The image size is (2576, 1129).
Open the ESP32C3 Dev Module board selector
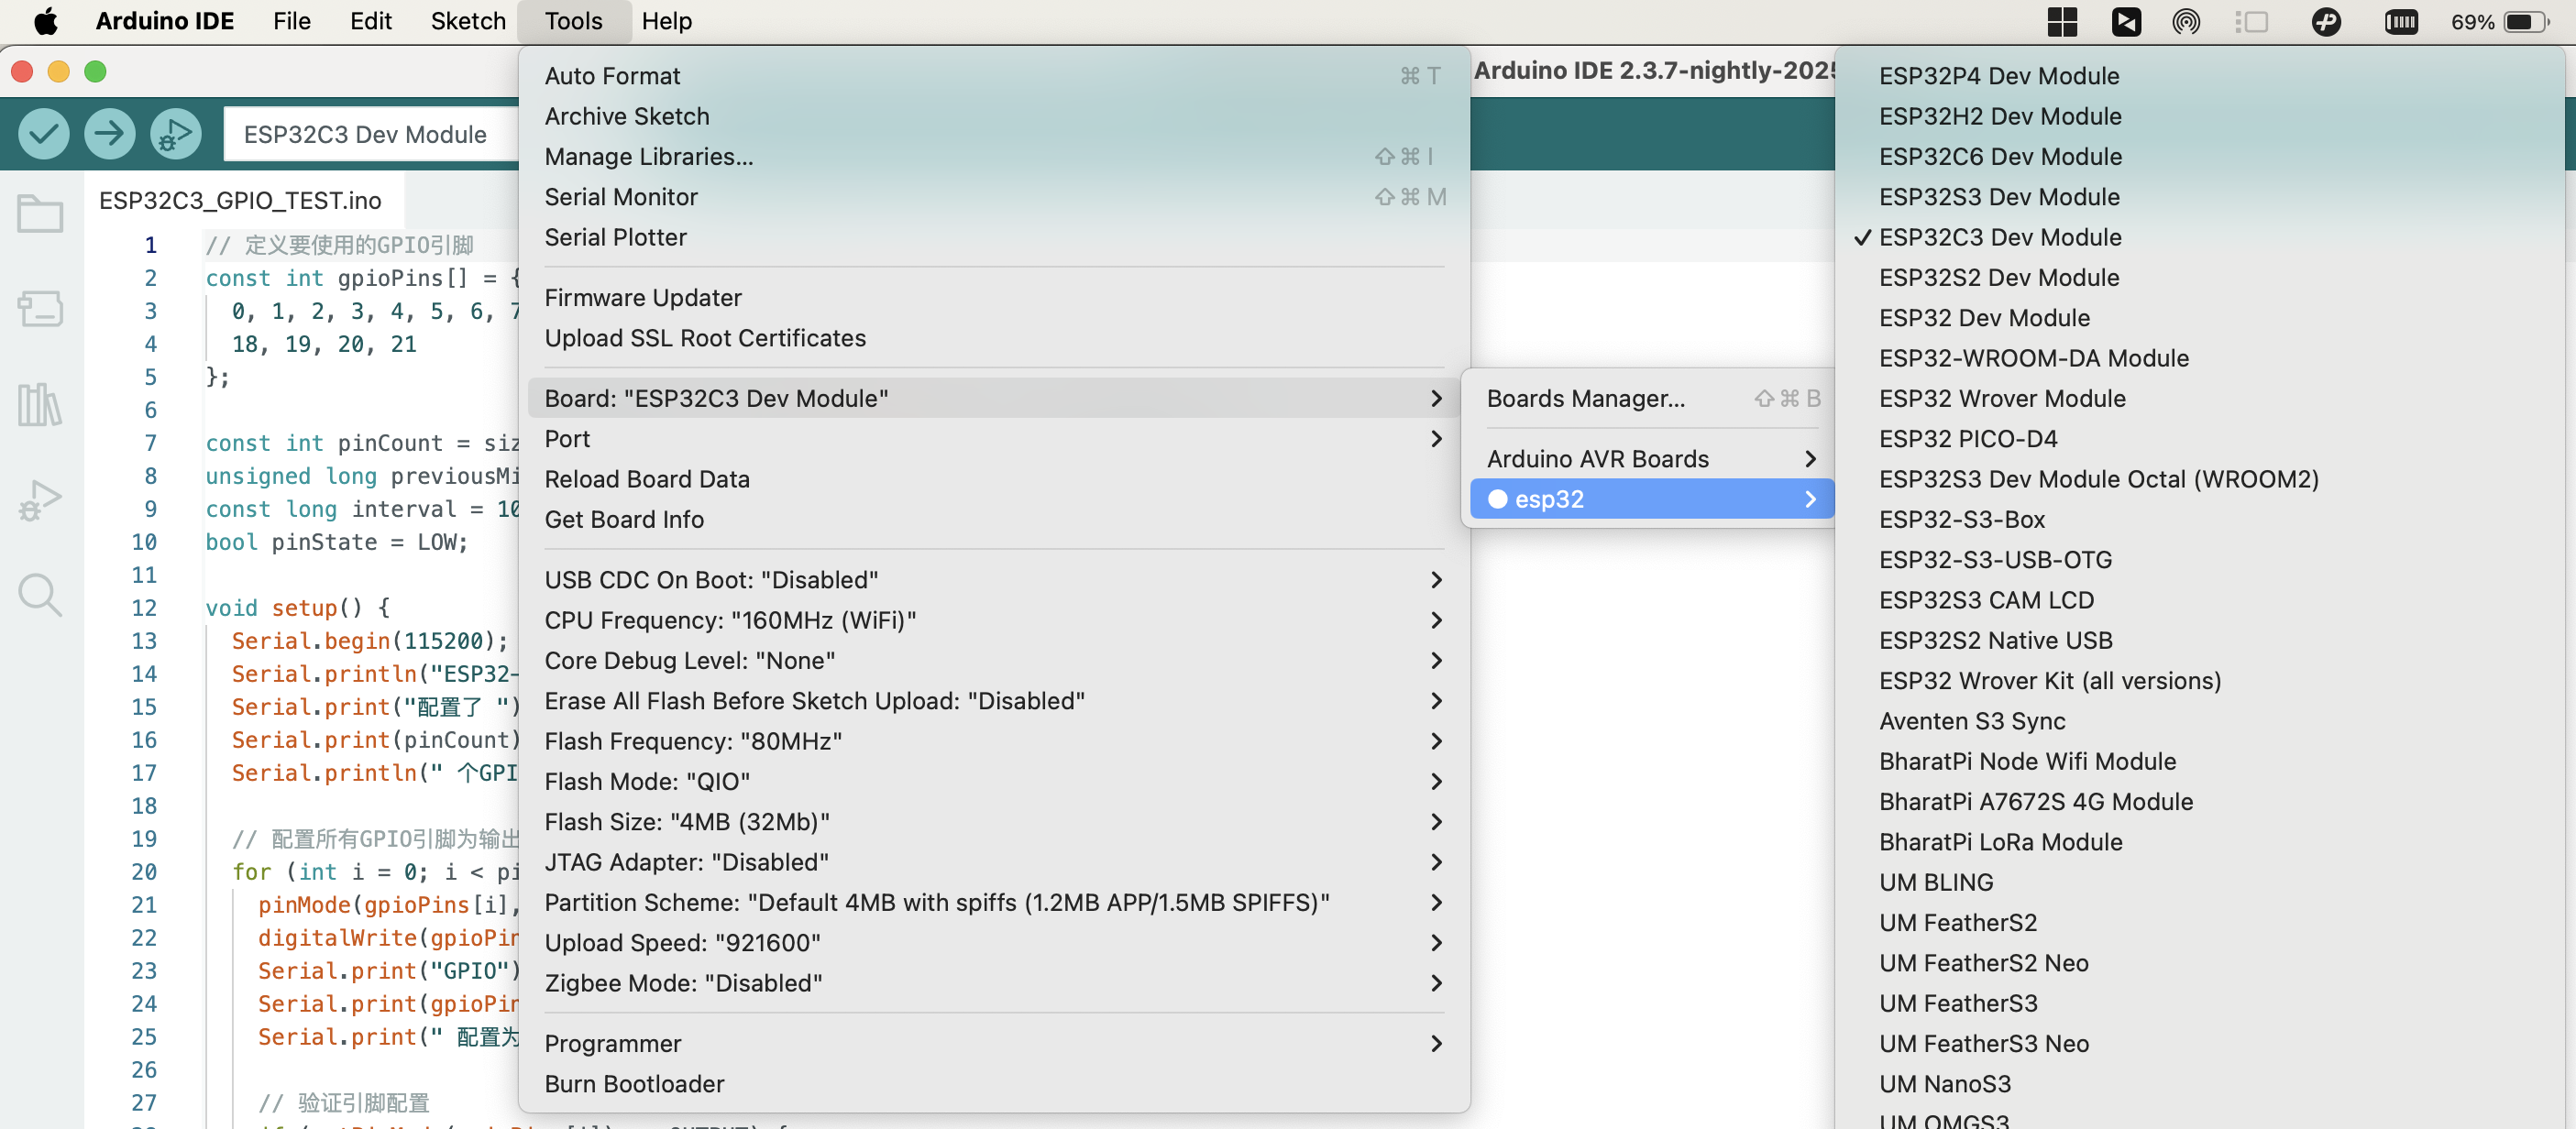coord(372,134)
